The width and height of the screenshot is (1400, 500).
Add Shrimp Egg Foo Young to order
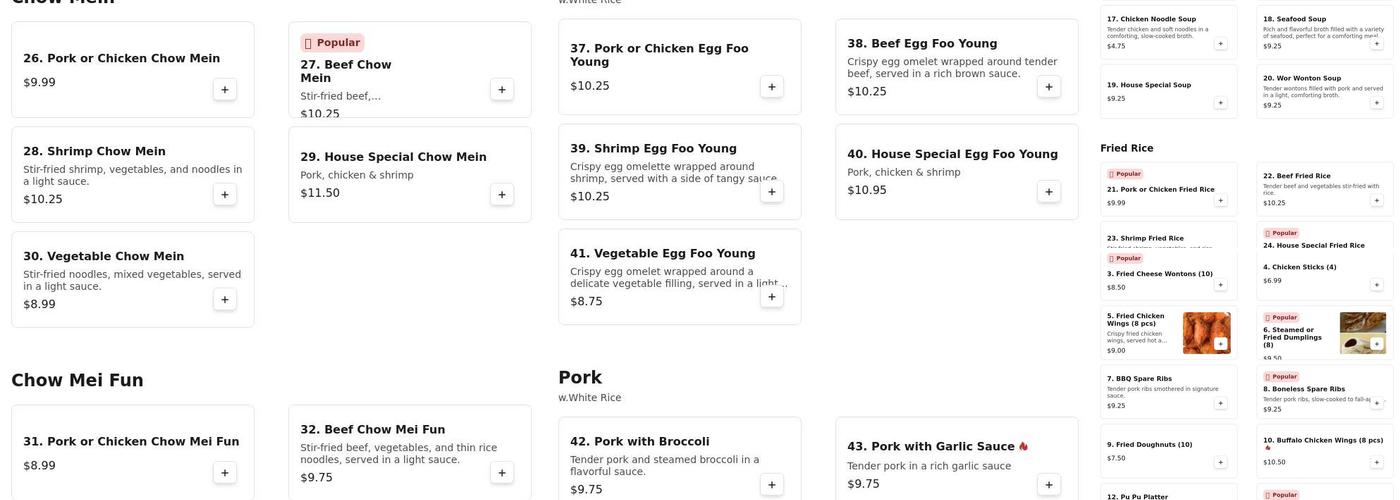point(771,192)
